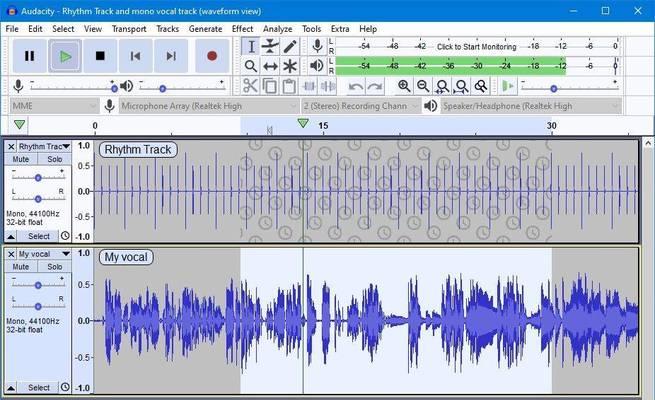Collapse the My vocal track with up arrow
The height and width of the screenshot is (400, 655).
(11, 387)
